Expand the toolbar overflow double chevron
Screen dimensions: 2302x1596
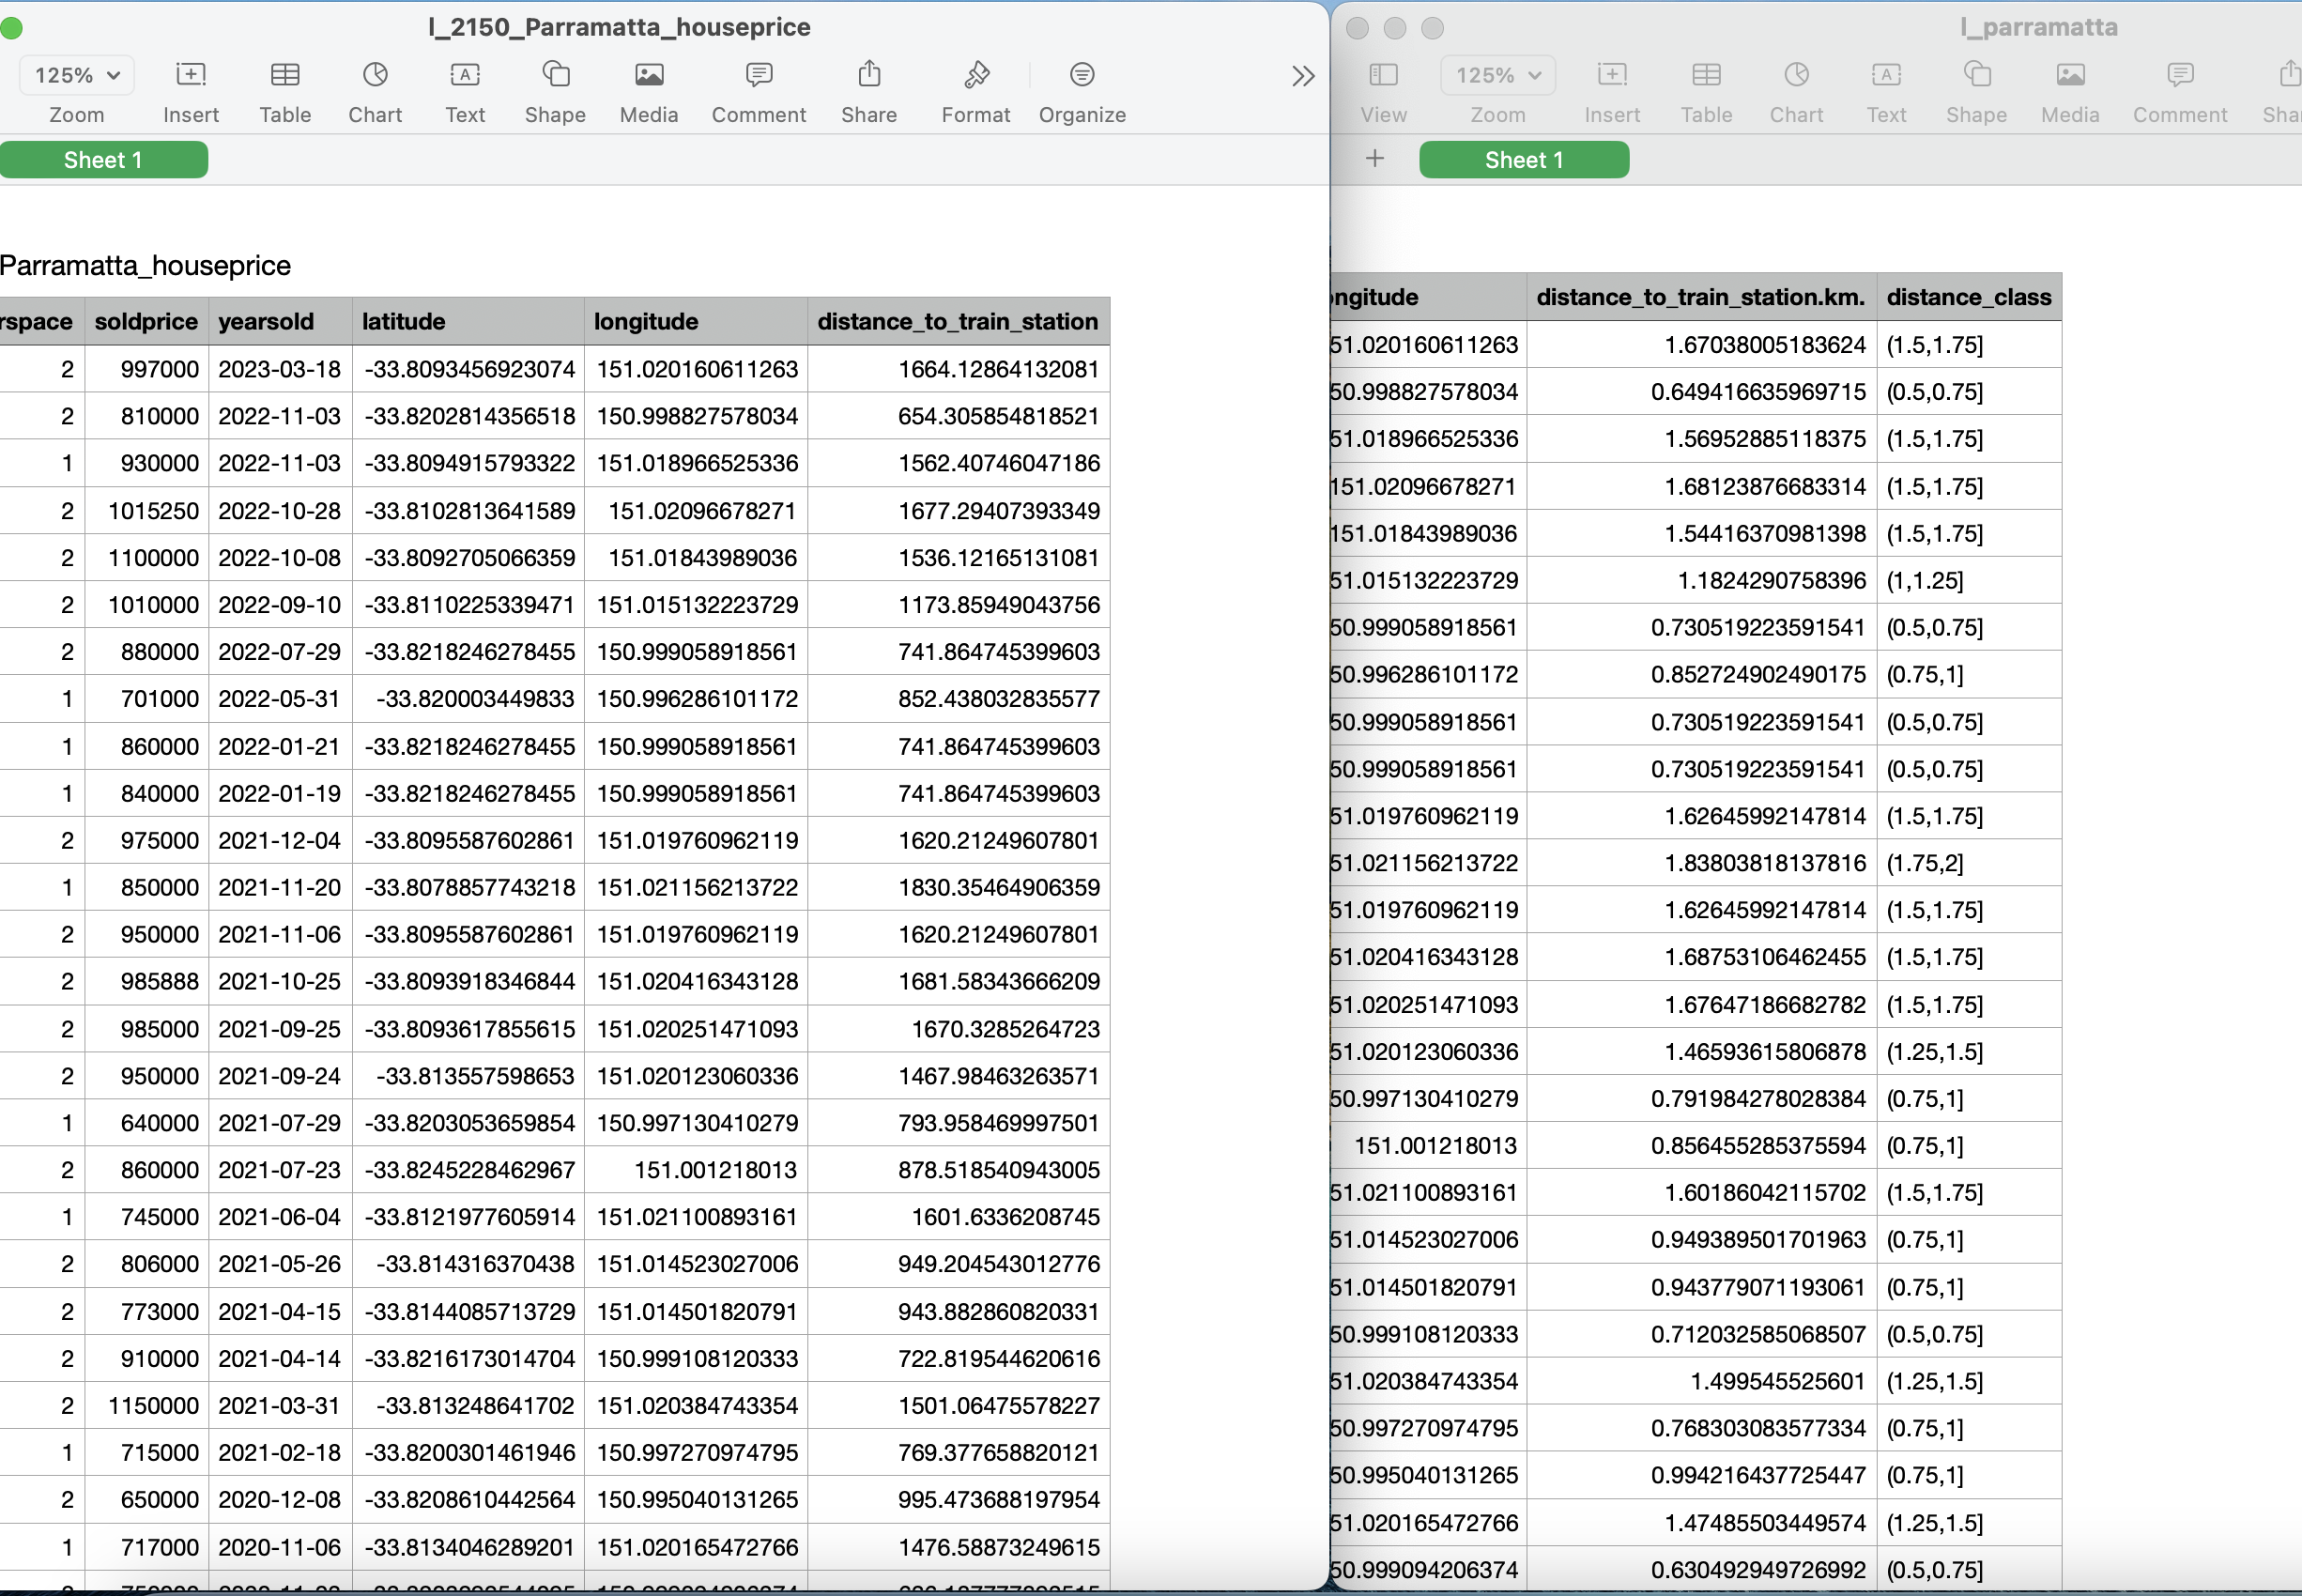click(x=1302, y=77)
